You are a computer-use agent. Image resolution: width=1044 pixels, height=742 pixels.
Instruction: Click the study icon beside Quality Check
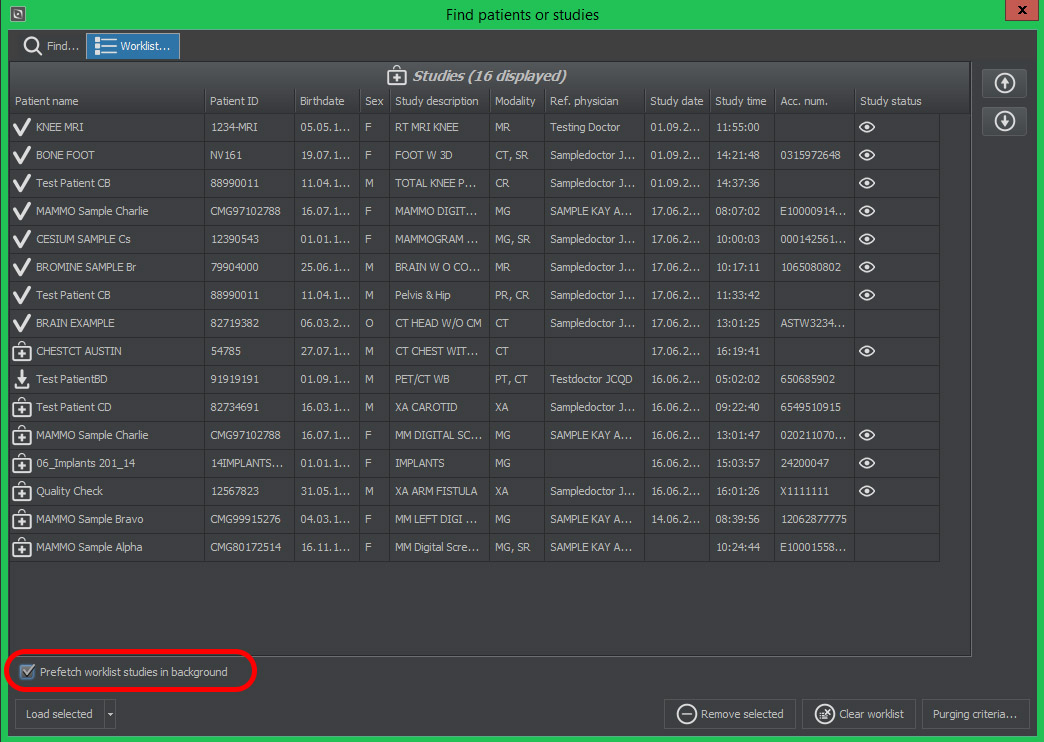point(22,492)
